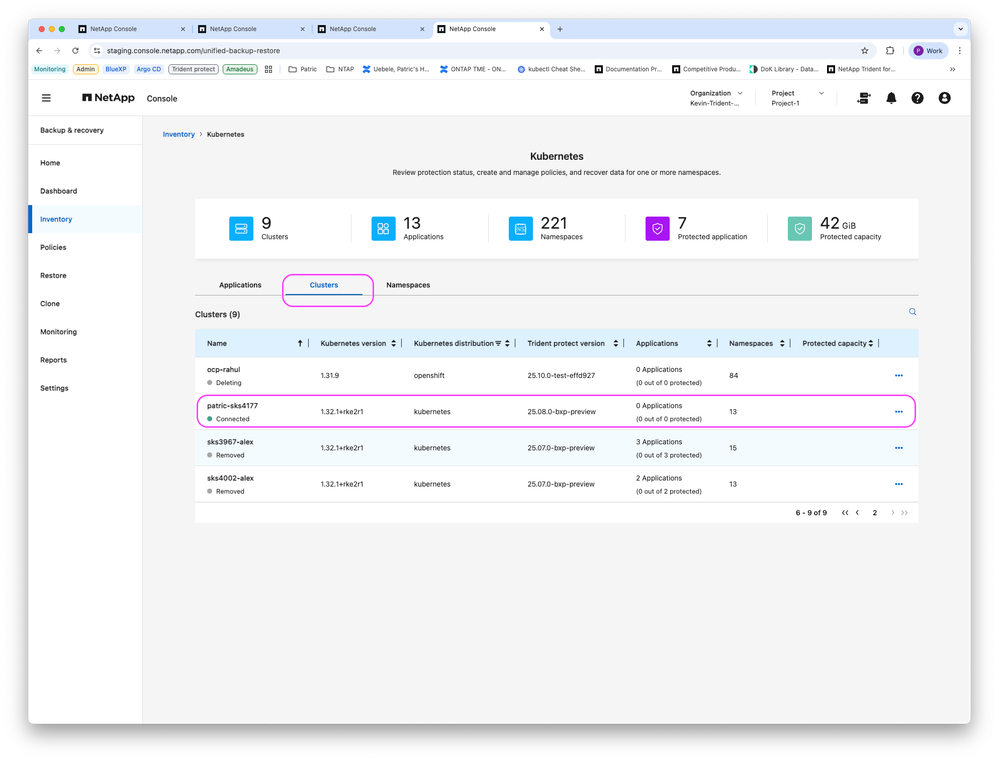
Task: Go to previous page of clusters
Action: pos(858,512)
